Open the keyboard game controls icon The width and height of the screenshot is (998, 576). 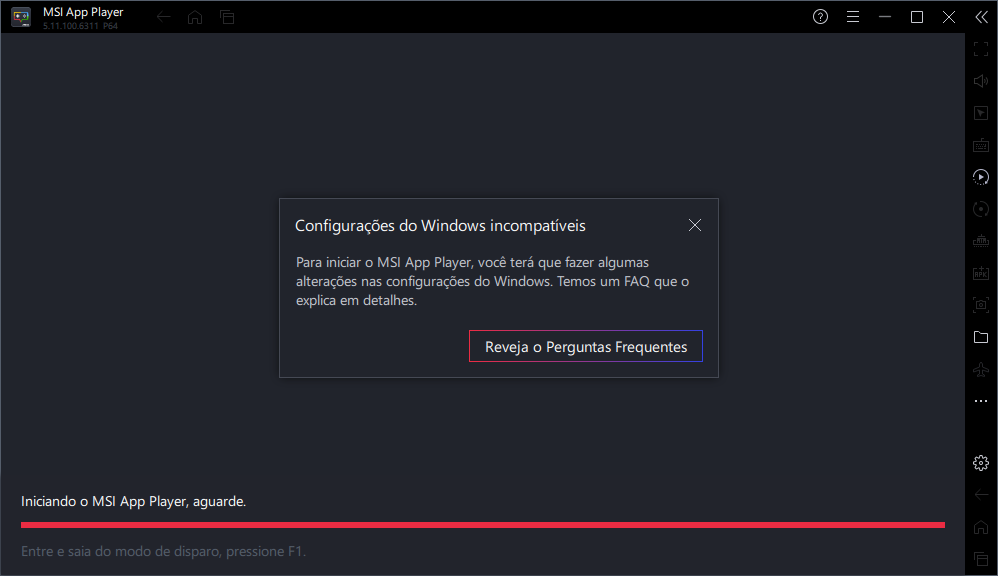[981, 145]
